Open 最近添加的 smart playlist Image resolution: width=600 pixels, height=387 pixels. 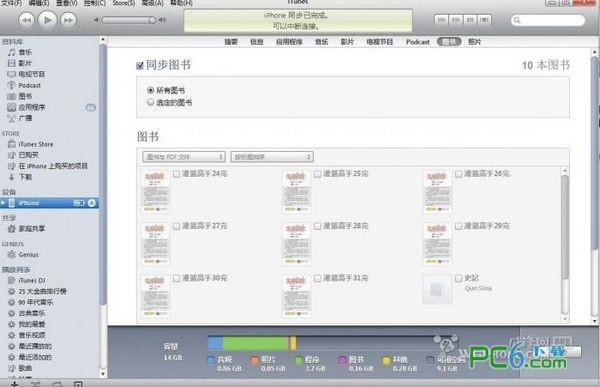tap(35, 357)
